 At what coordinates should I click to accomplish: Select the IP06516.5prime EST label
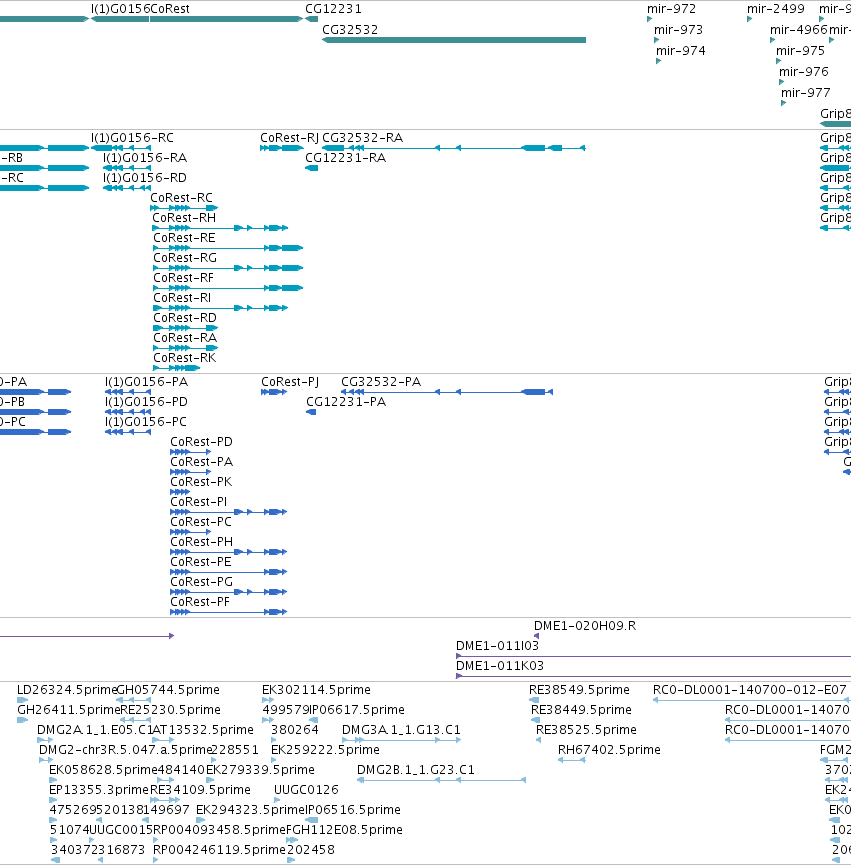[352, 809]
